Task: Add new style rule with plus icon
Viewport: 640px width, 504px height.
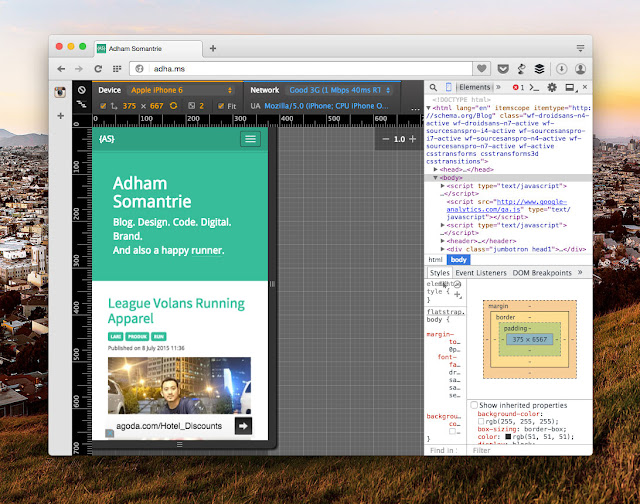Action: point(457,294)
